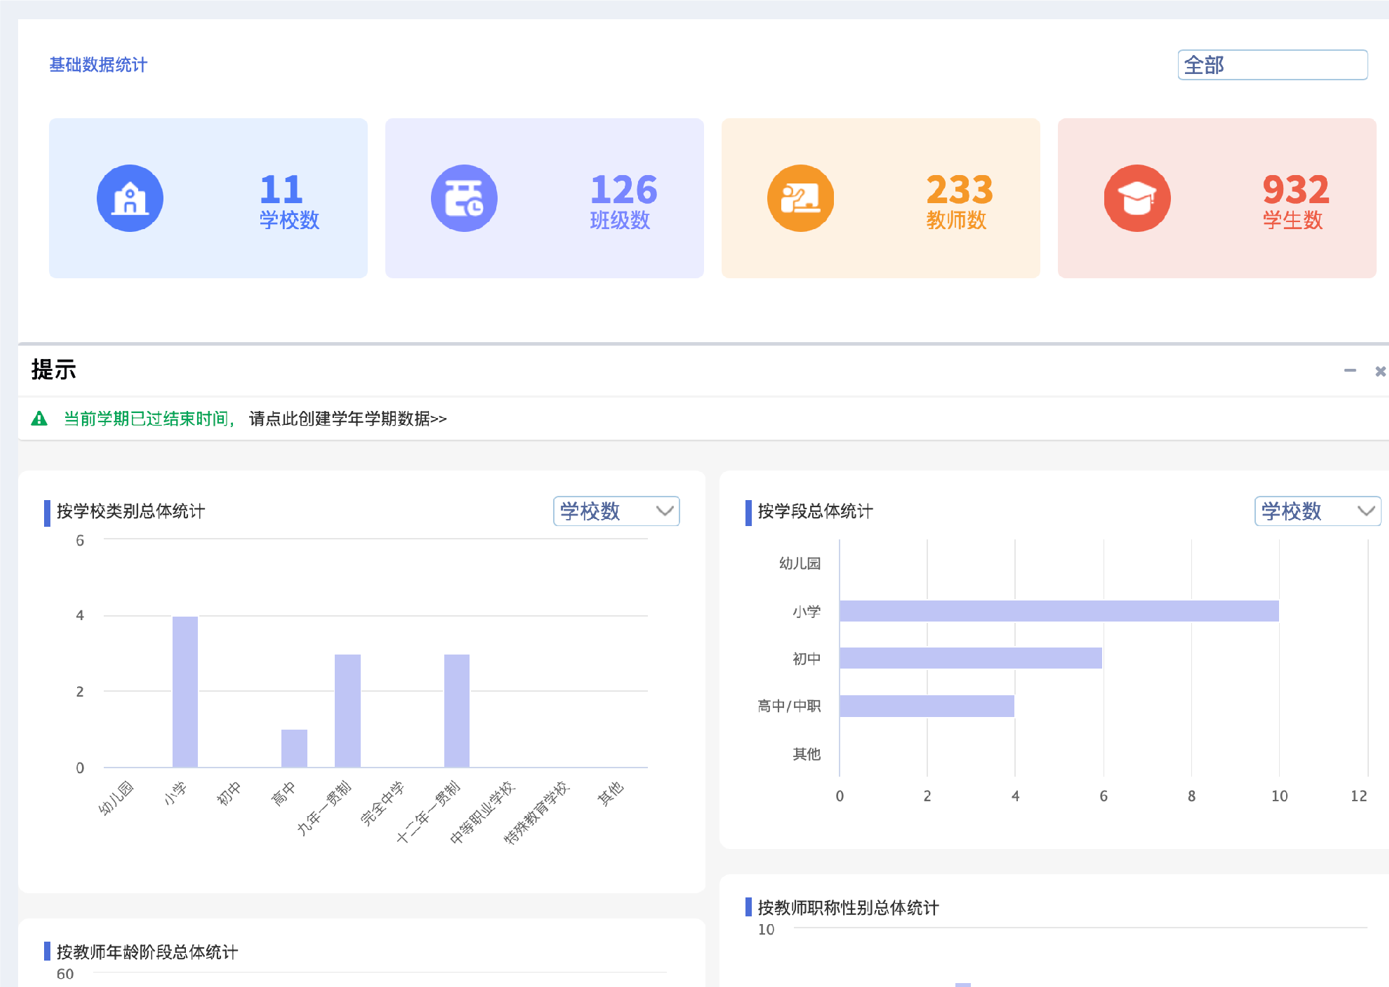Close the 提示 notification panel

tap(1380, 371)
